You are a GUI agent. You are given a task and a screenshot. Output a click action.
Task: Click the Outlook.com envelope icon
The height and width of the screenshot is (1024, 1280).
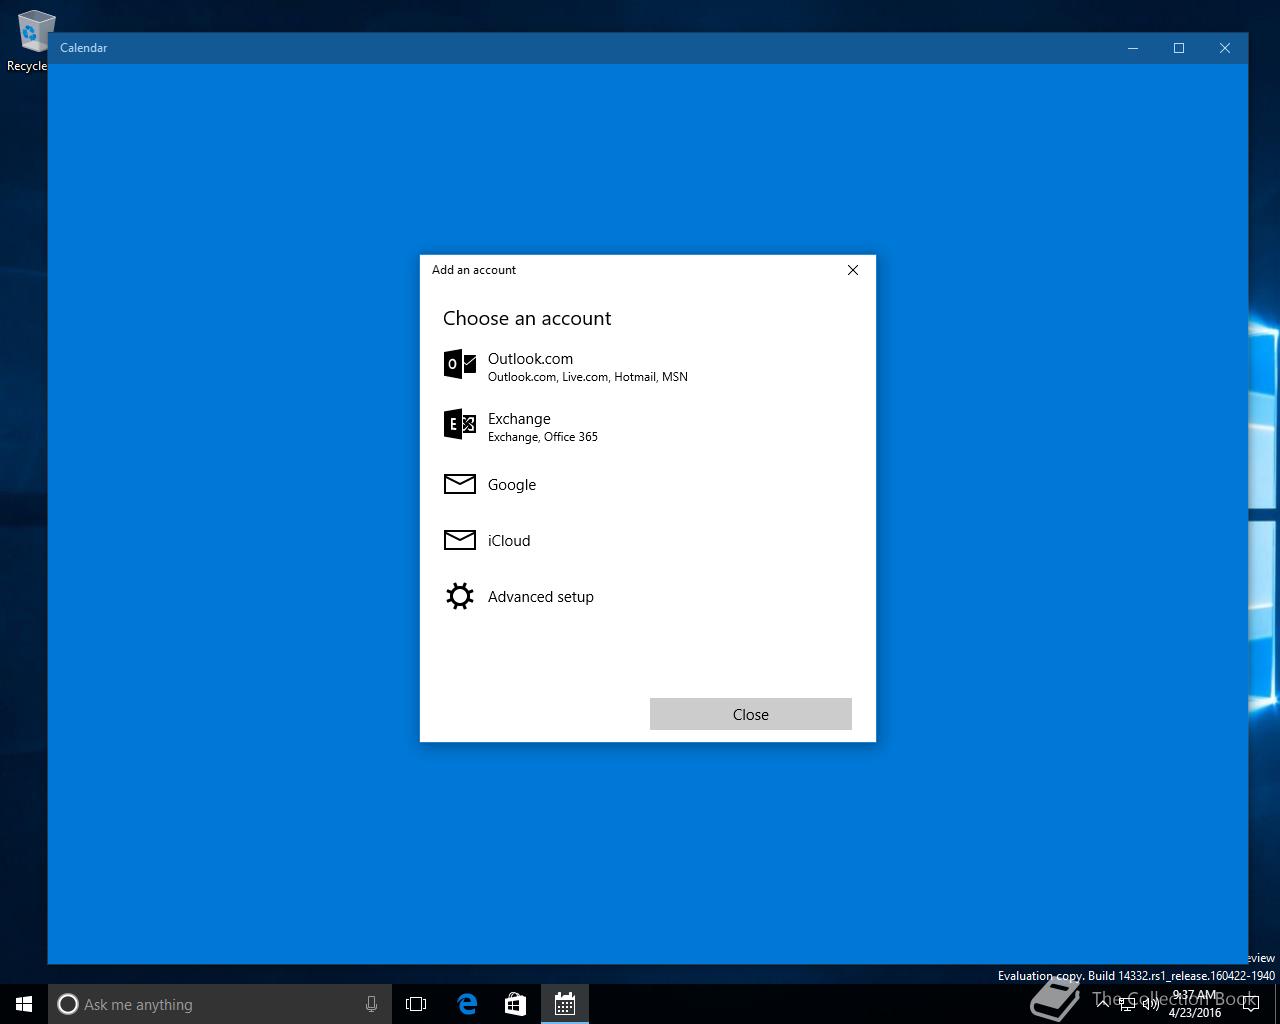(460, 365)
